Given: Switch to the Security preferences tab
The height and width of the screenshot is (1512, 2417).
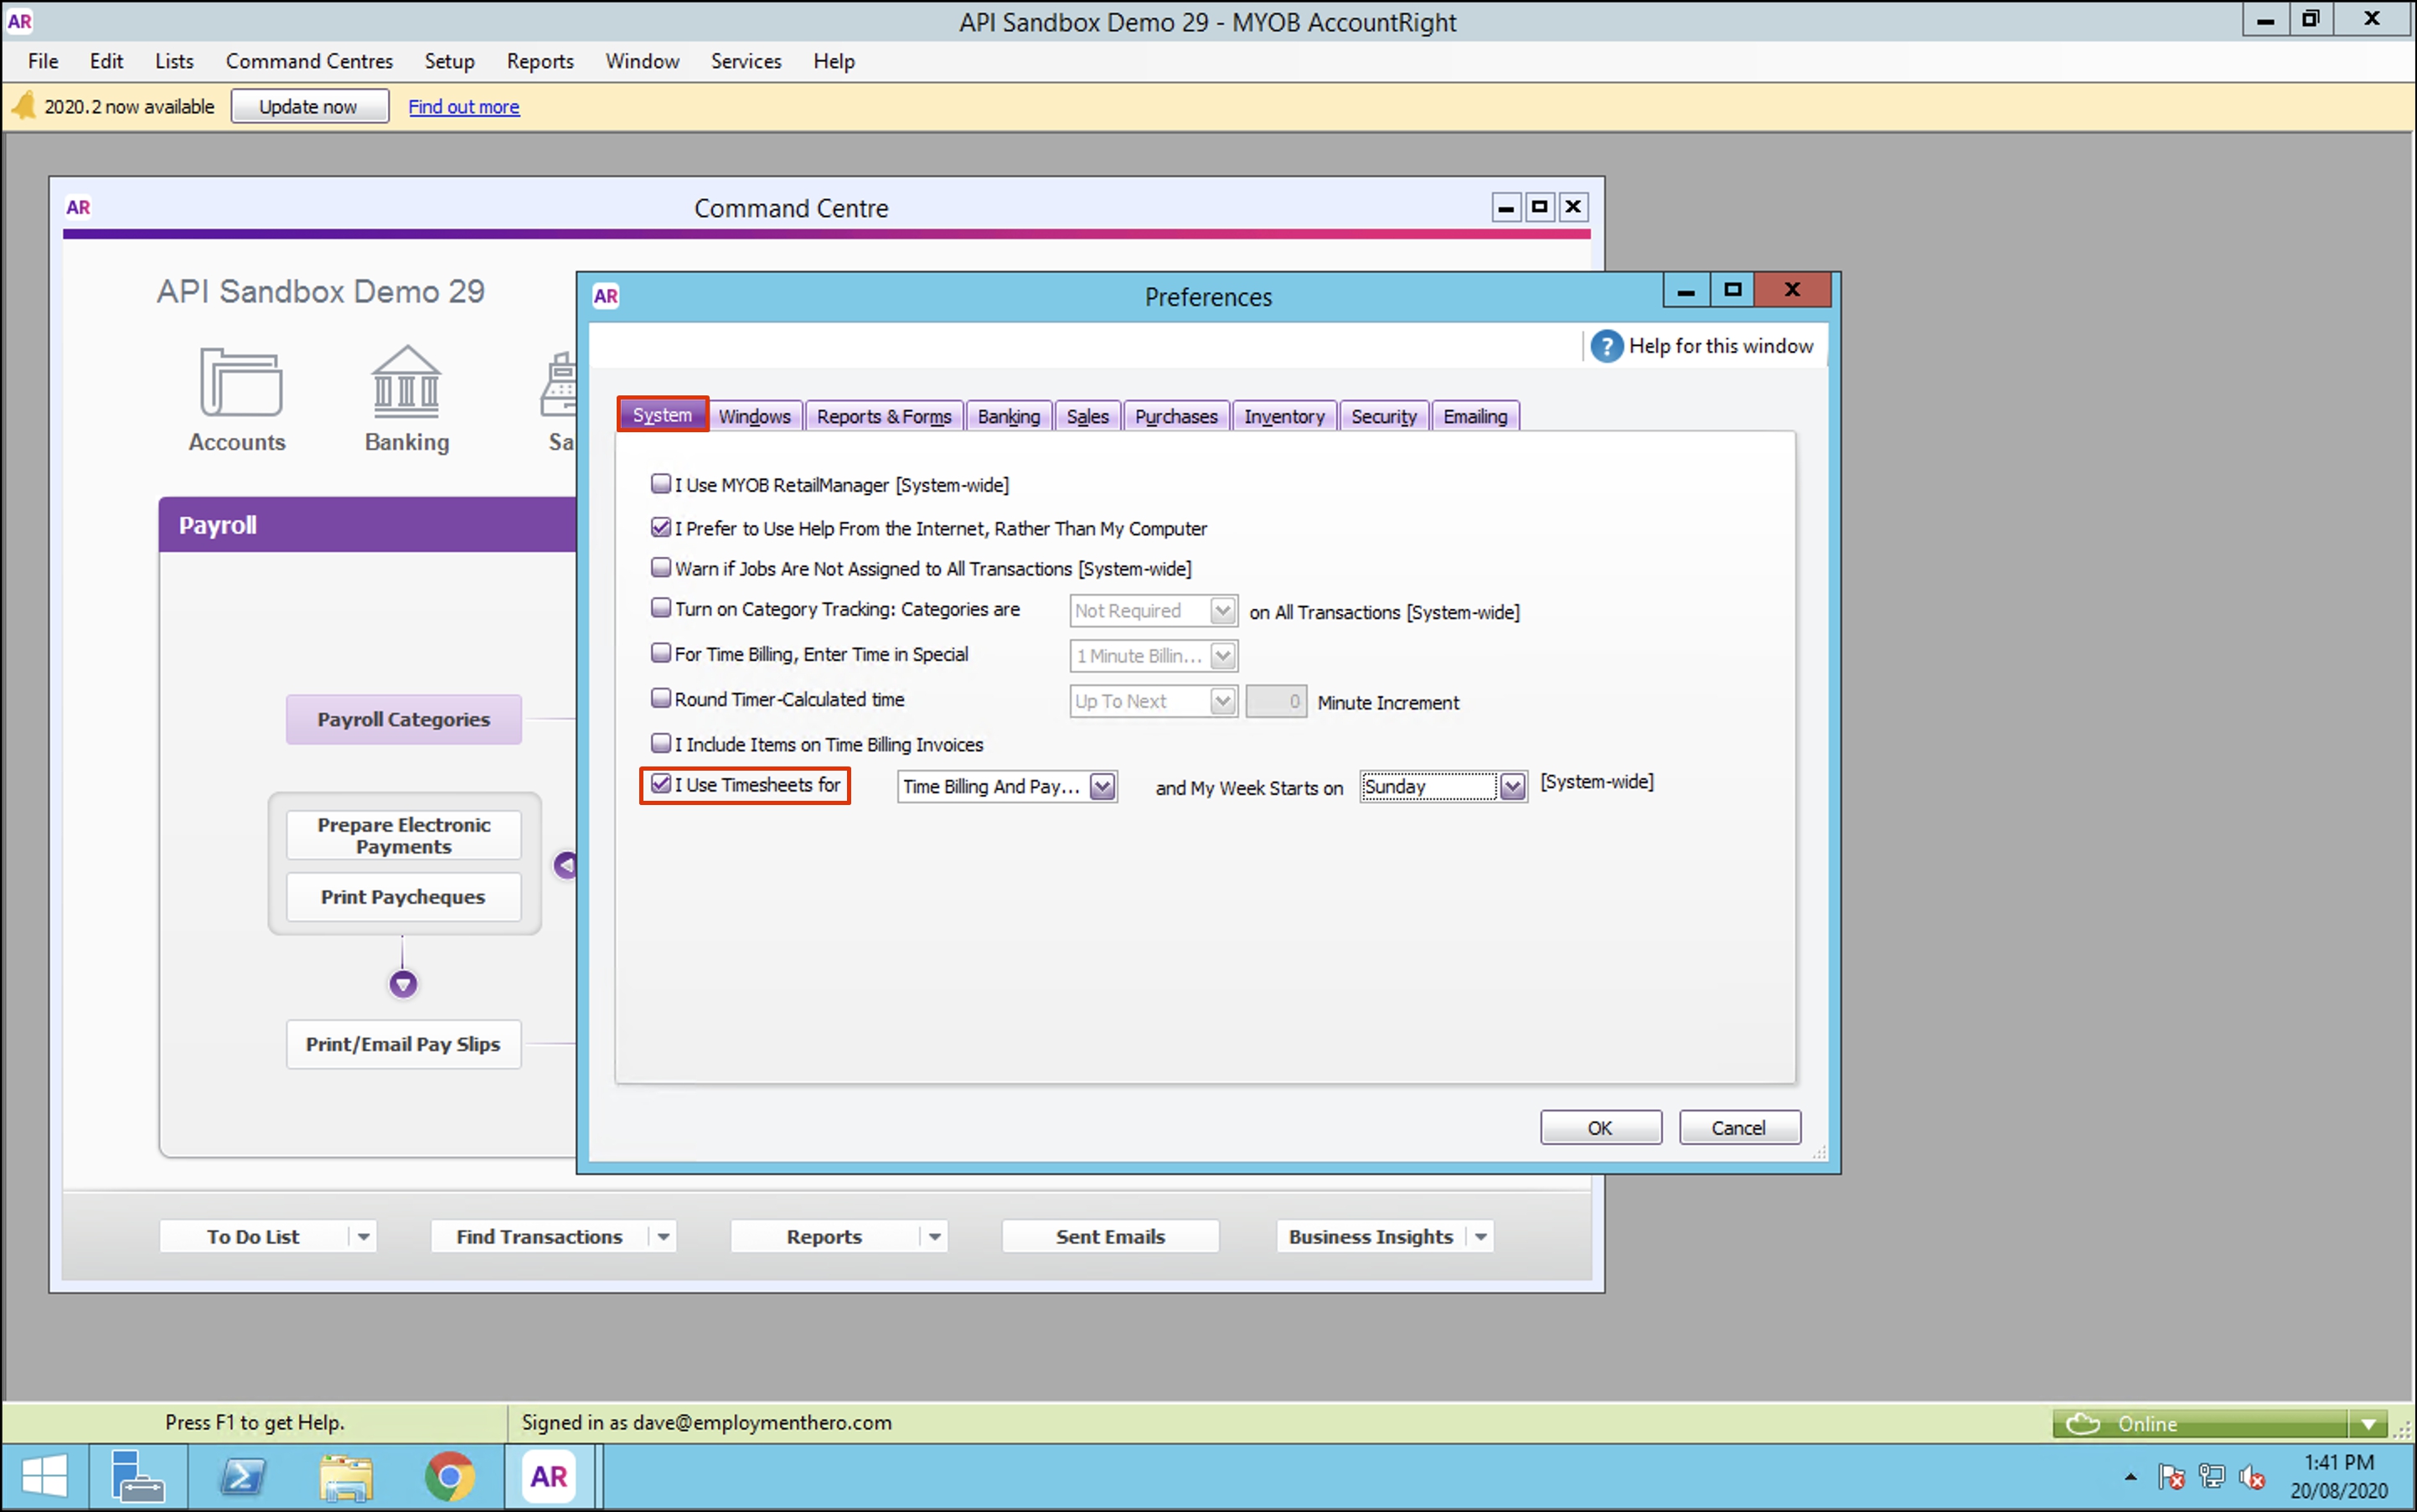Looking at the screenshot, I should point(1383,416).
